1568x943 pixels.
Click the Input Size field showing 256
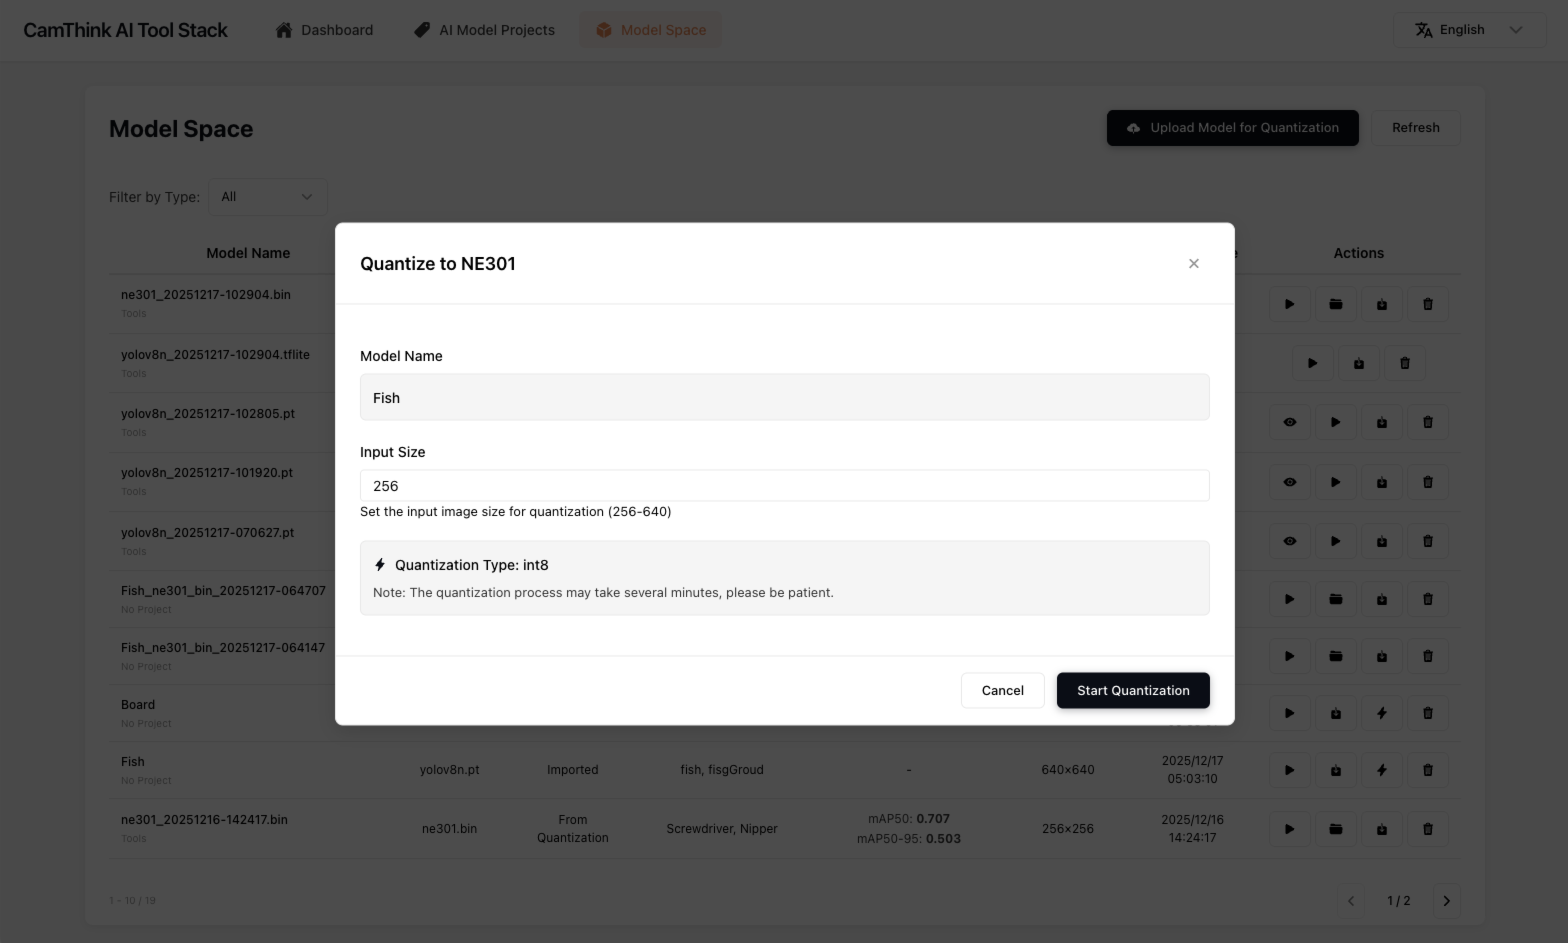coord(784,486)
